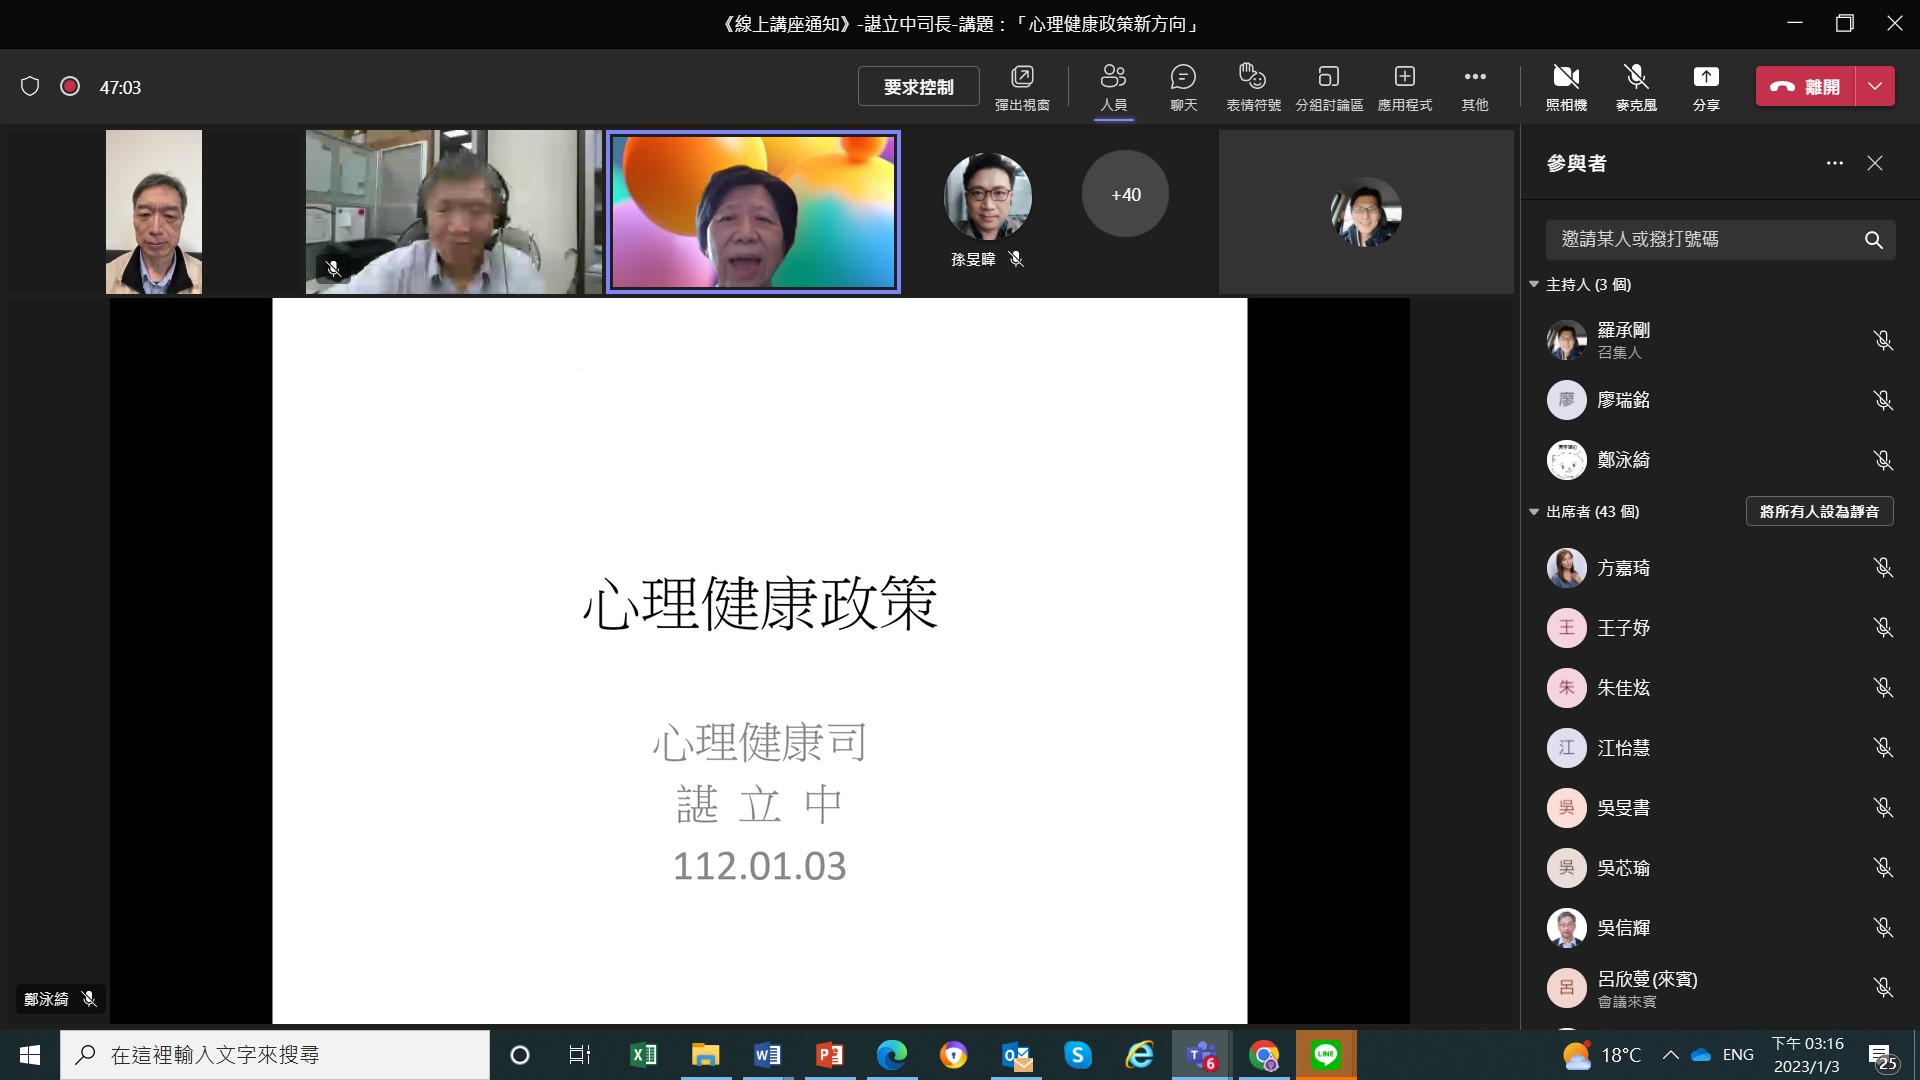Click mic icon for 吳信輝

[x=1883, y=928]
